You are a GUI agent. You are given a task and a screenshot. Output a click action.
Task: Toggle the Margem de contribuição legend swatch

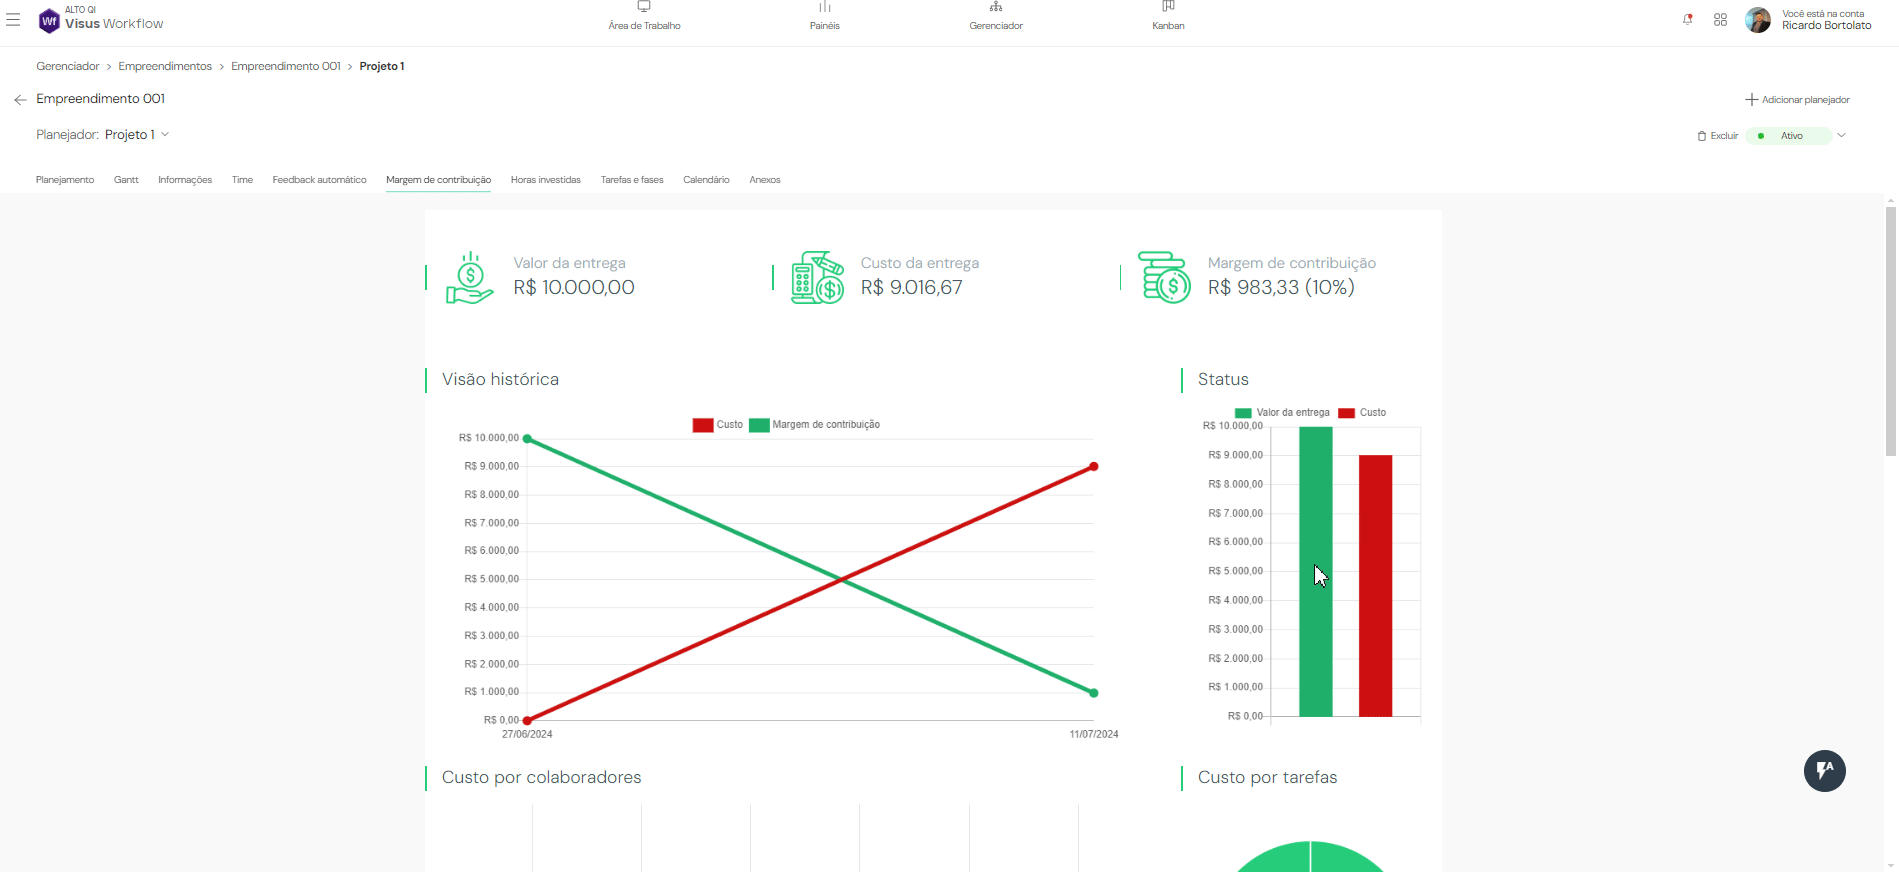click(x=759, y=425)
